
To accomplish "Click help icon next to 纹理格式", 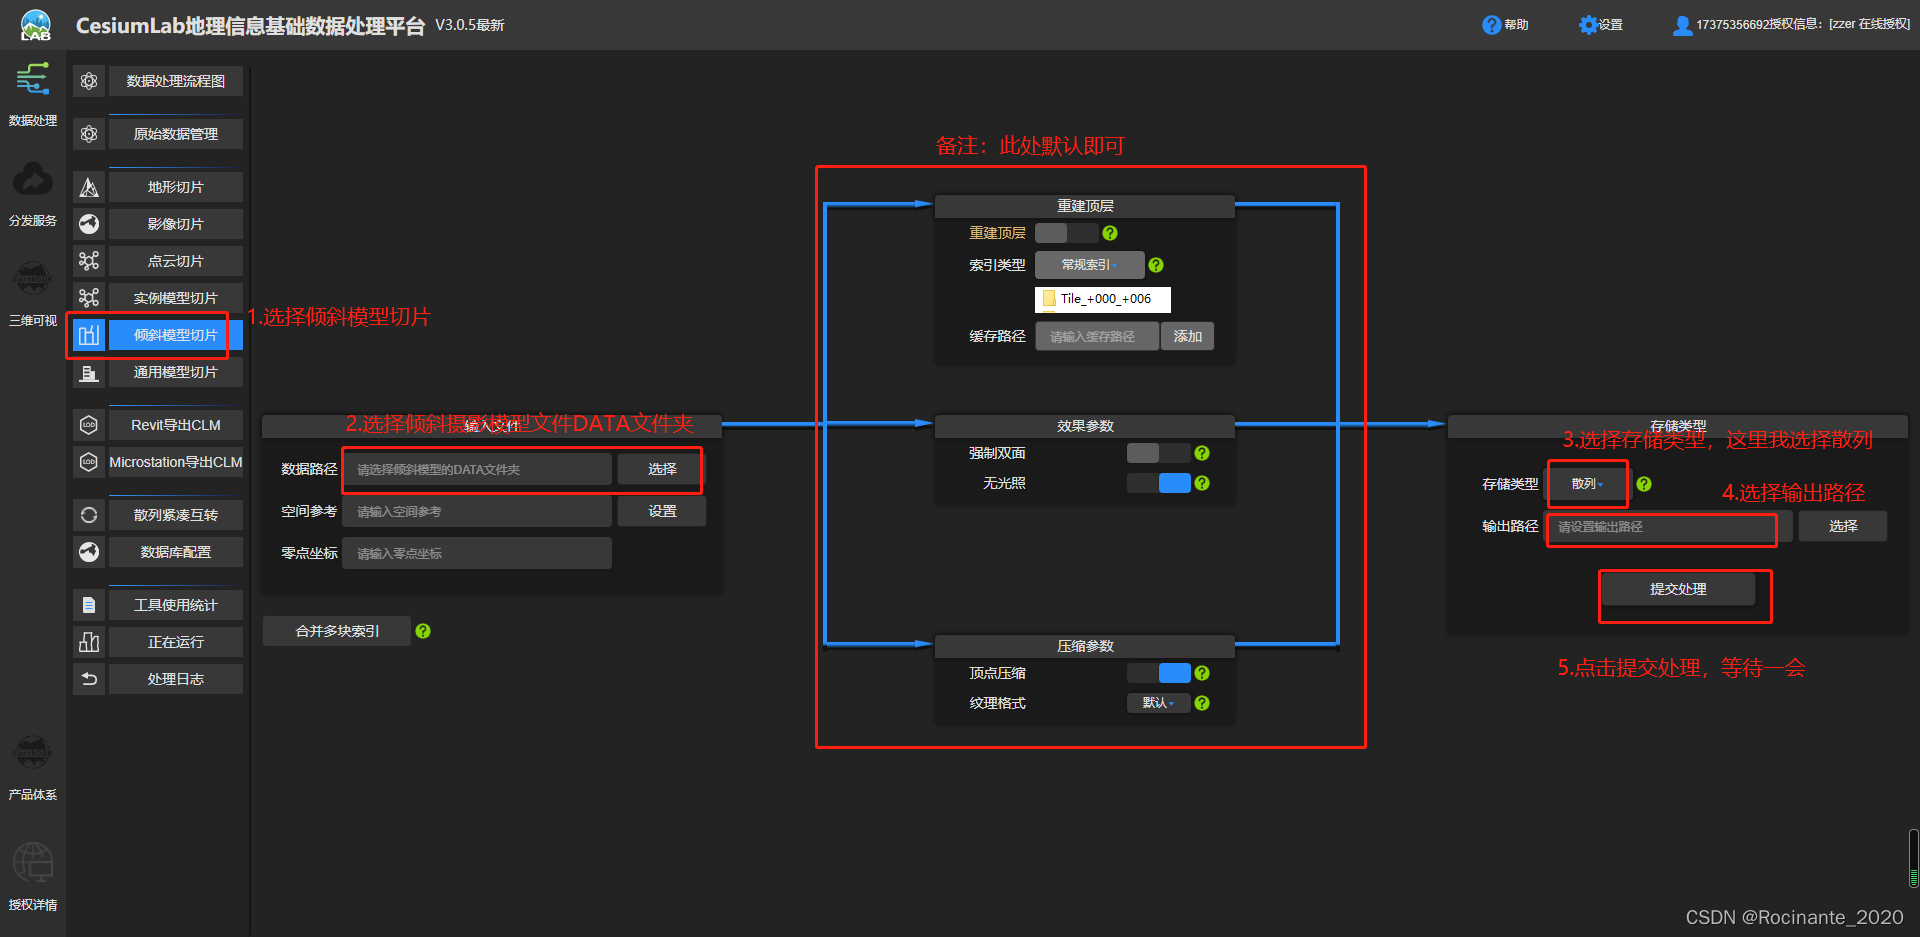I will tap(1202, 703).
